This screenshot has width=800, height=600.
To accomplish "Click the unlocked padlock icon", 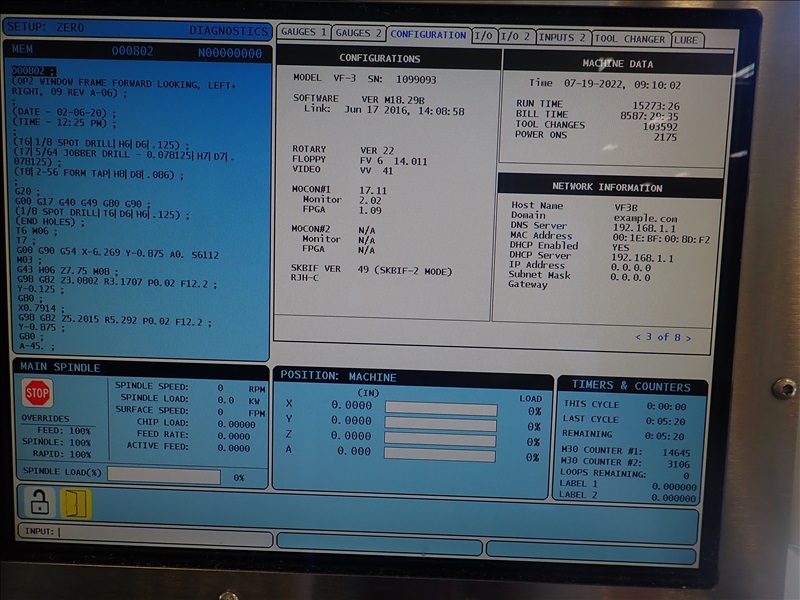I will point(40,502).
